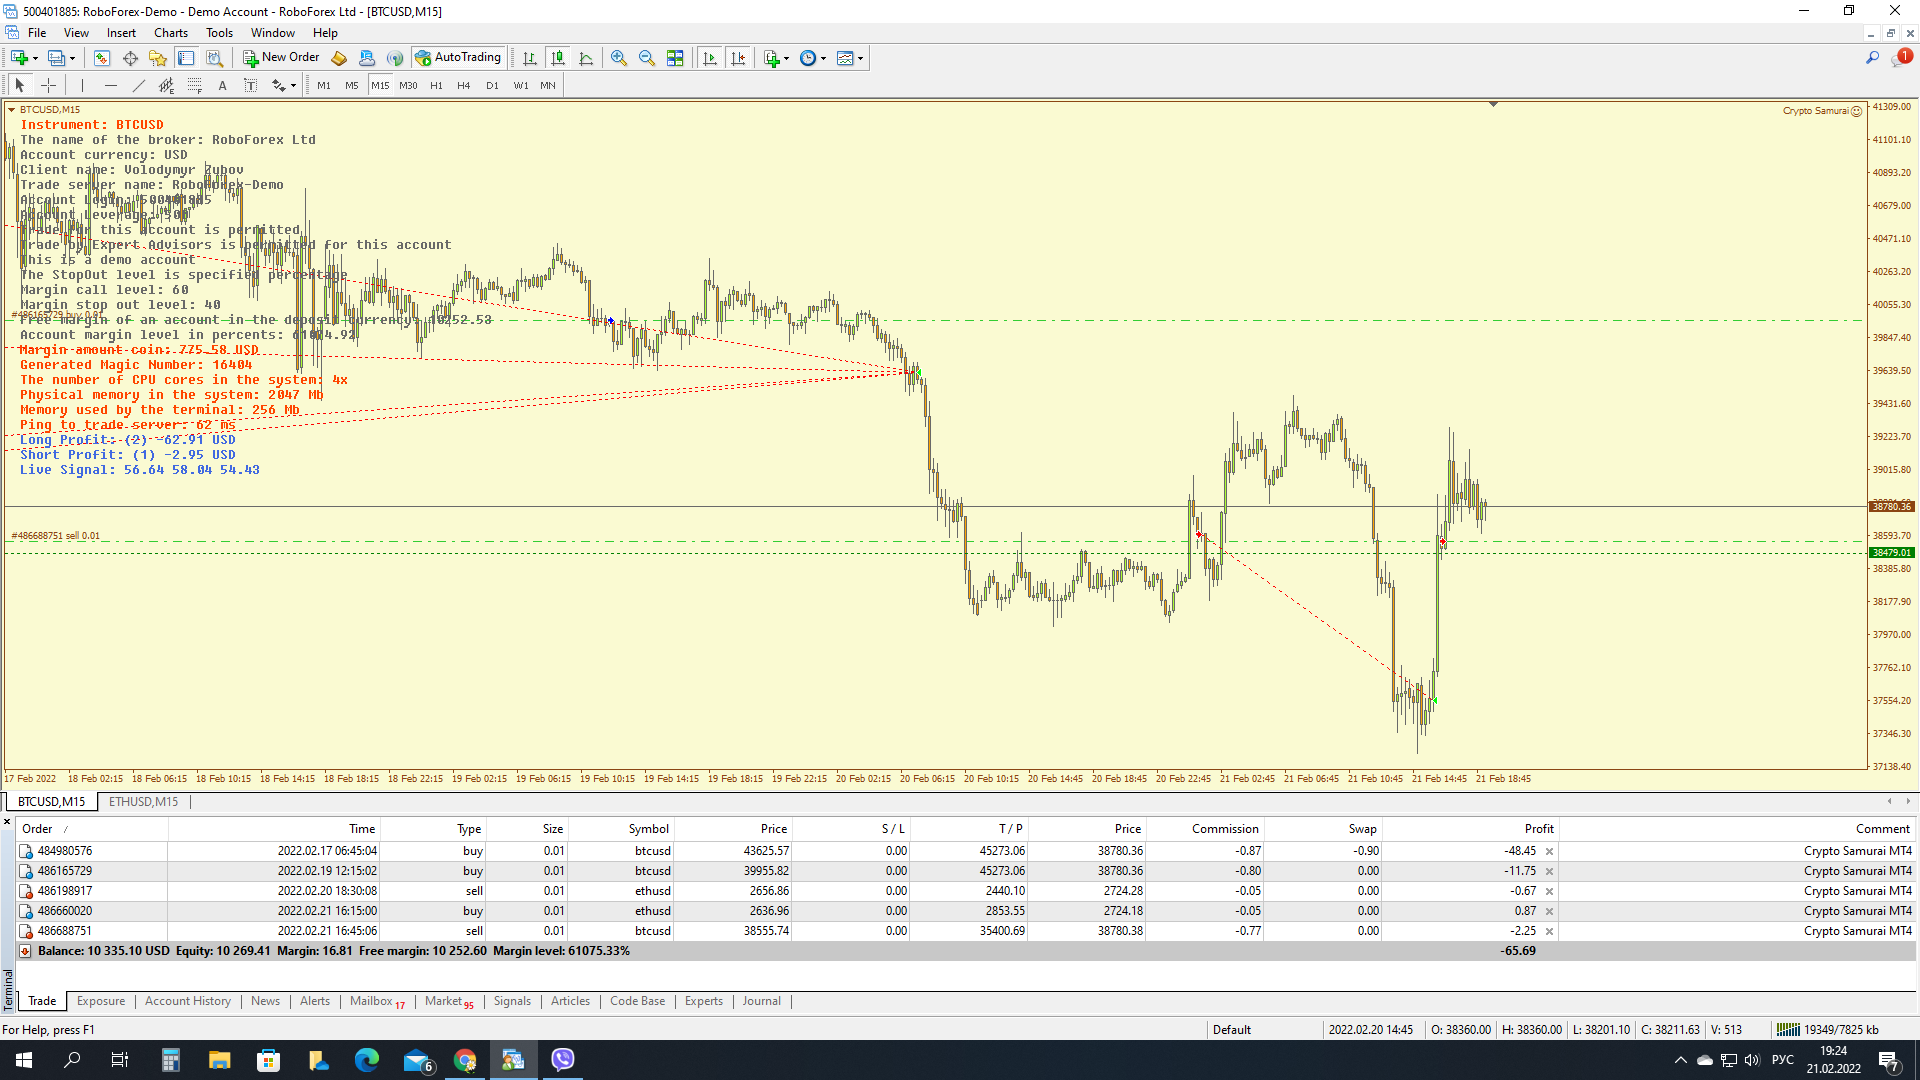Open the Charts menu
1920x1080 pixels.
(x=171, y=33)
